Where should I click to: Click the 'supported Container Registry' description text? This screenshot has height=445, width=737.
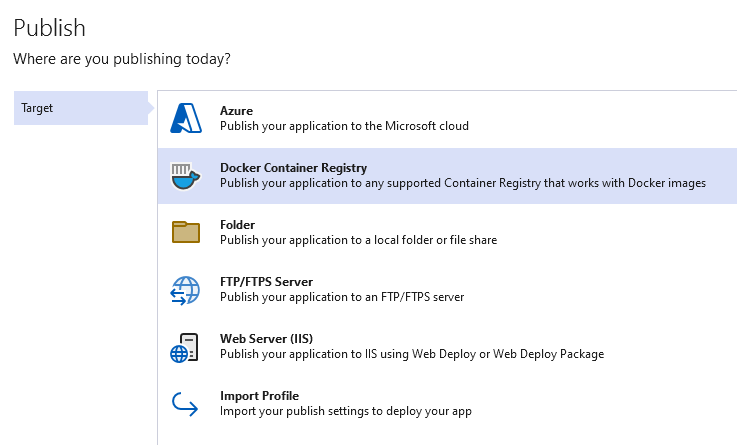(x=463, y=183)
